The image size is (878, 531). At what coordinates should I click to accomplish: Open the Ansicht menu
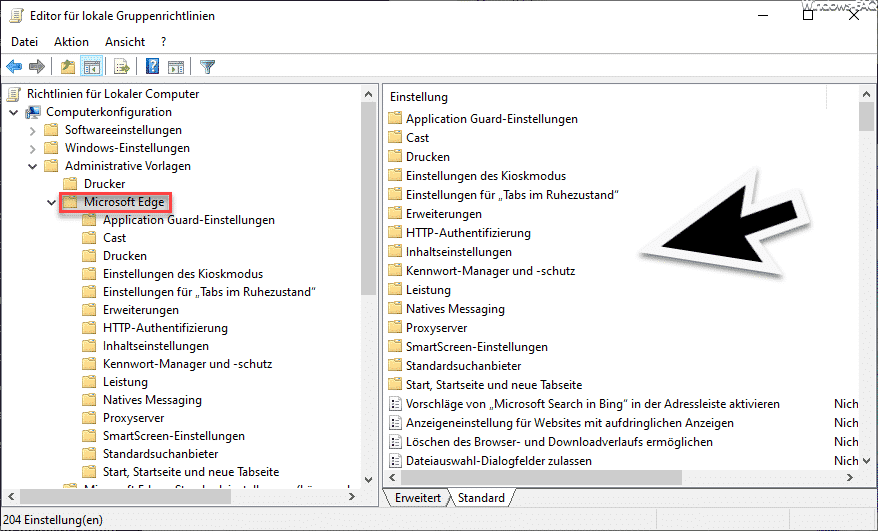pyautogui.click(x=125, y=42)
